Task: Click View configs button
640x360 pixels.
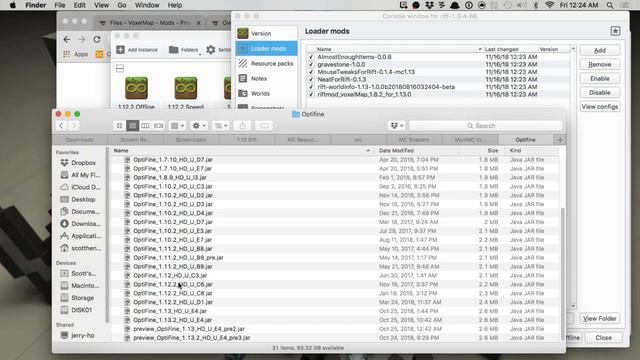Action: (600, 107)
